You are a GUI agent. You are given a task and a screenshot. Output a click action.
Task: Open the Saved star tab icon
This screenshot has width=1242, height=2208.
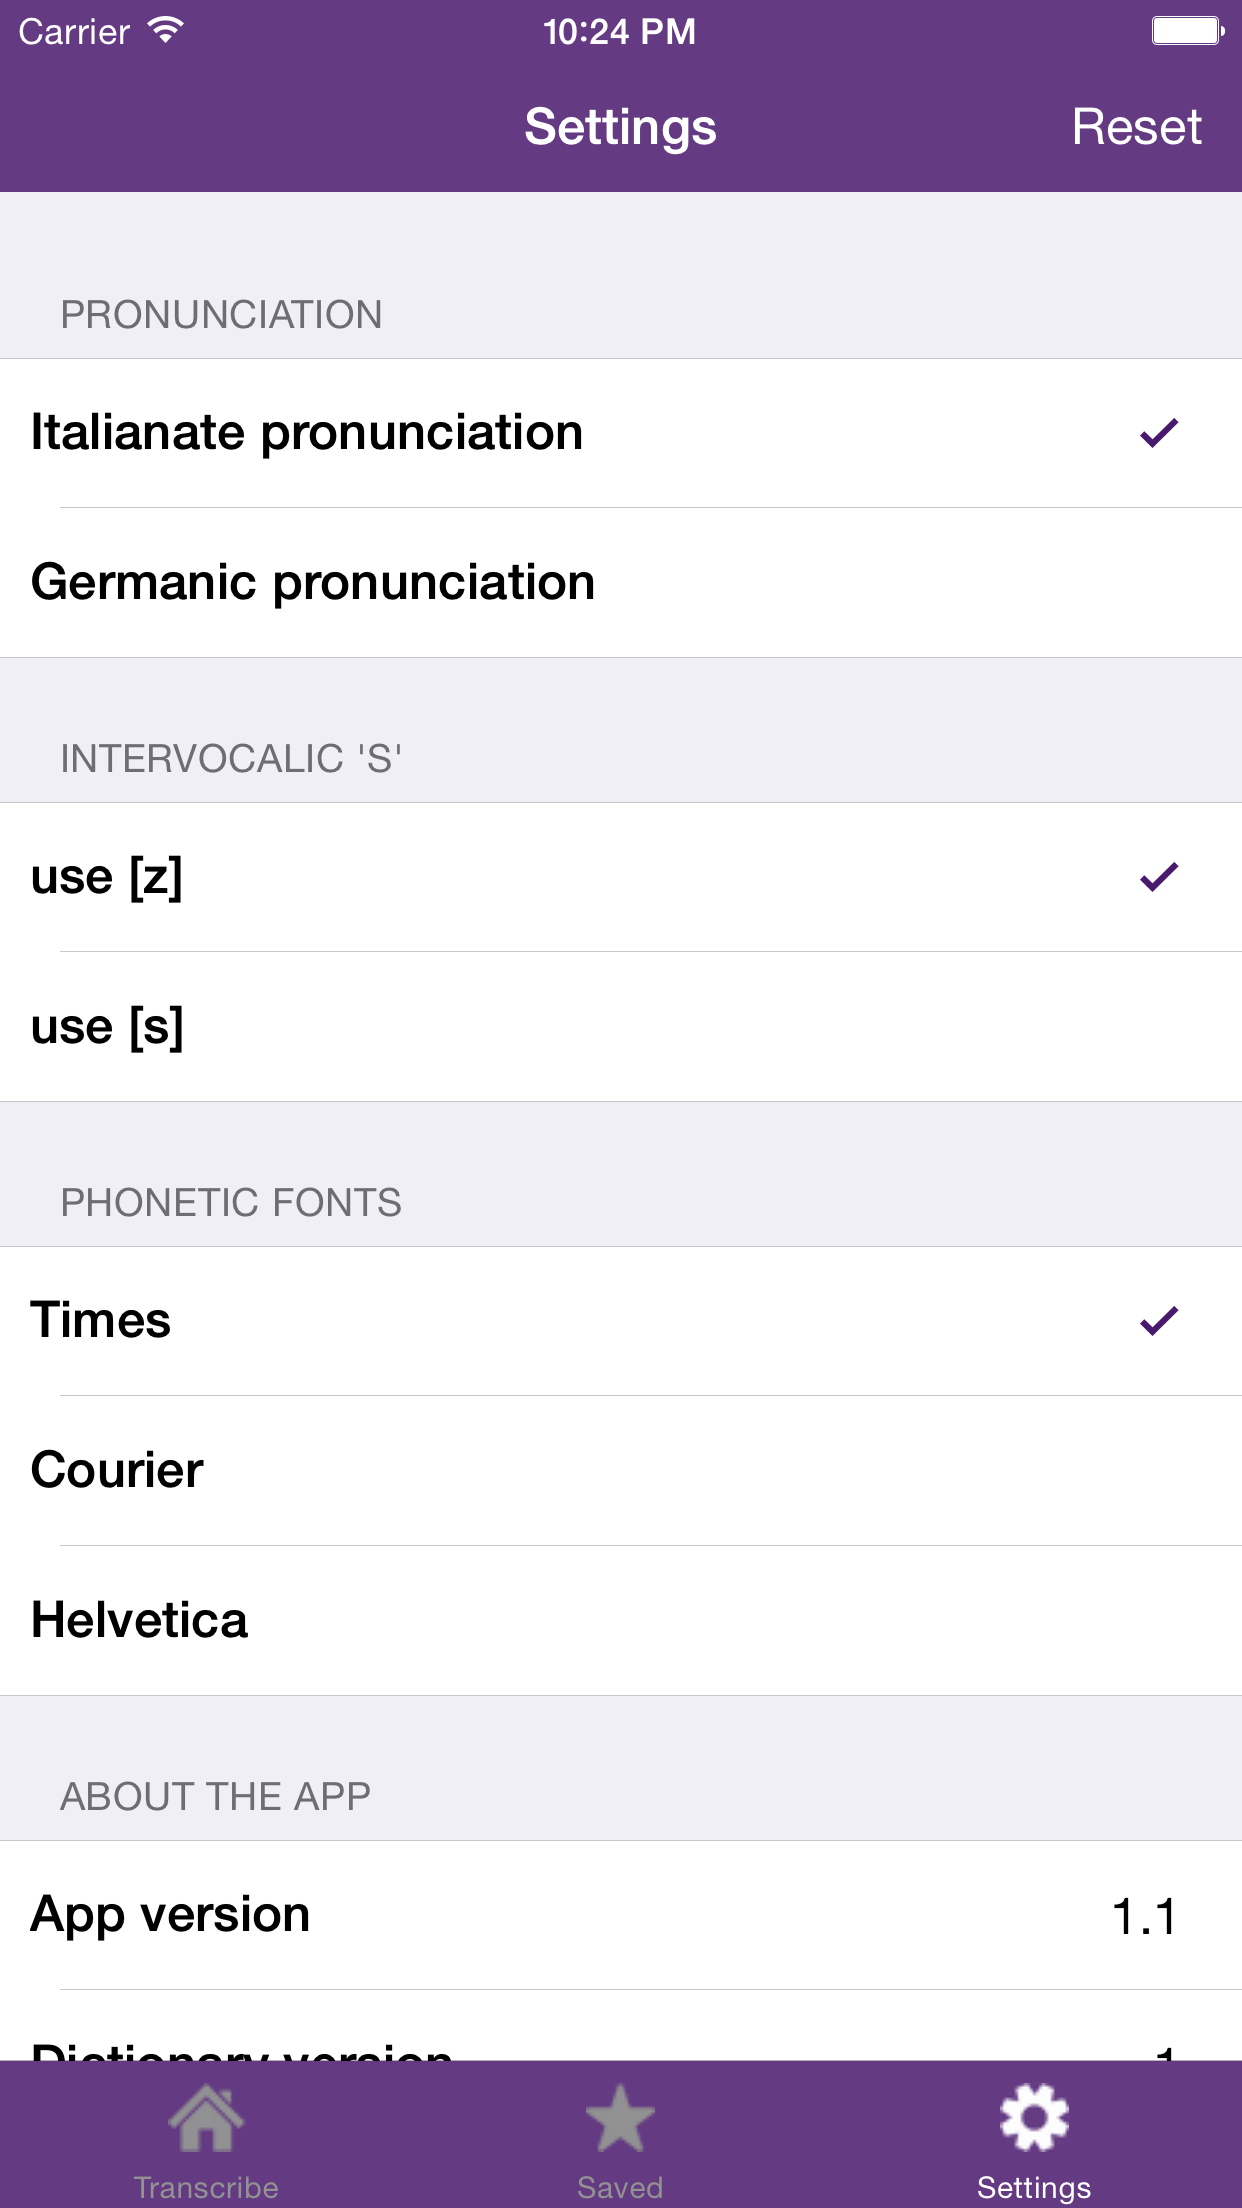click(620, 2117)
